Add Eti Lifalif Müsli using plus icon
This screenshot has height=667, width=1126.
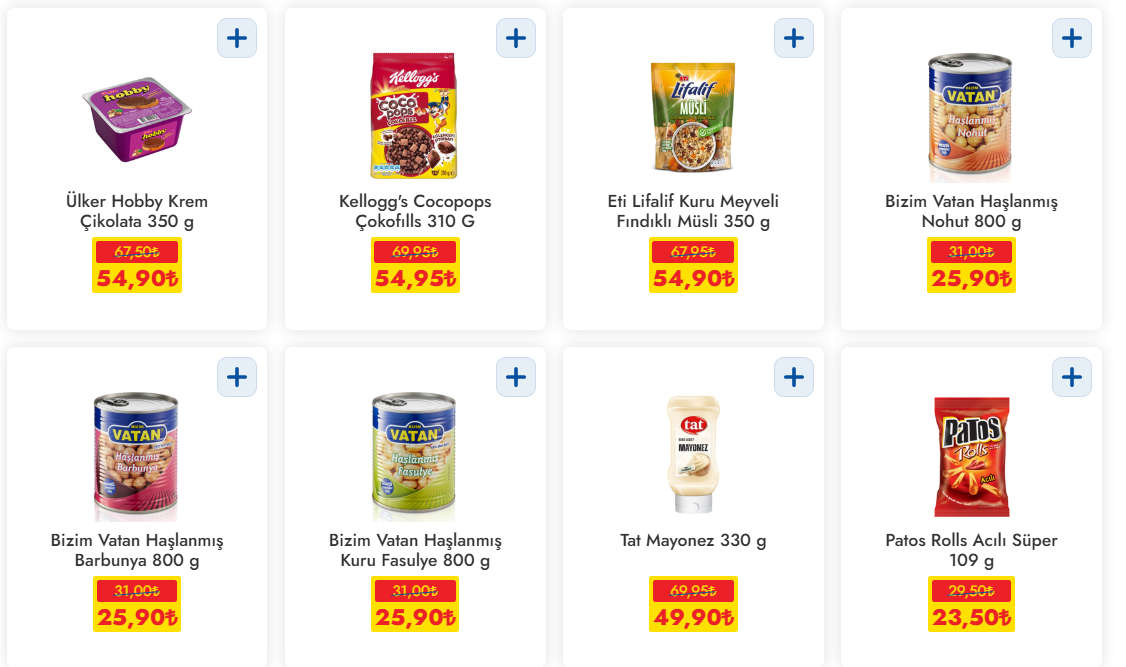(794, 38)
